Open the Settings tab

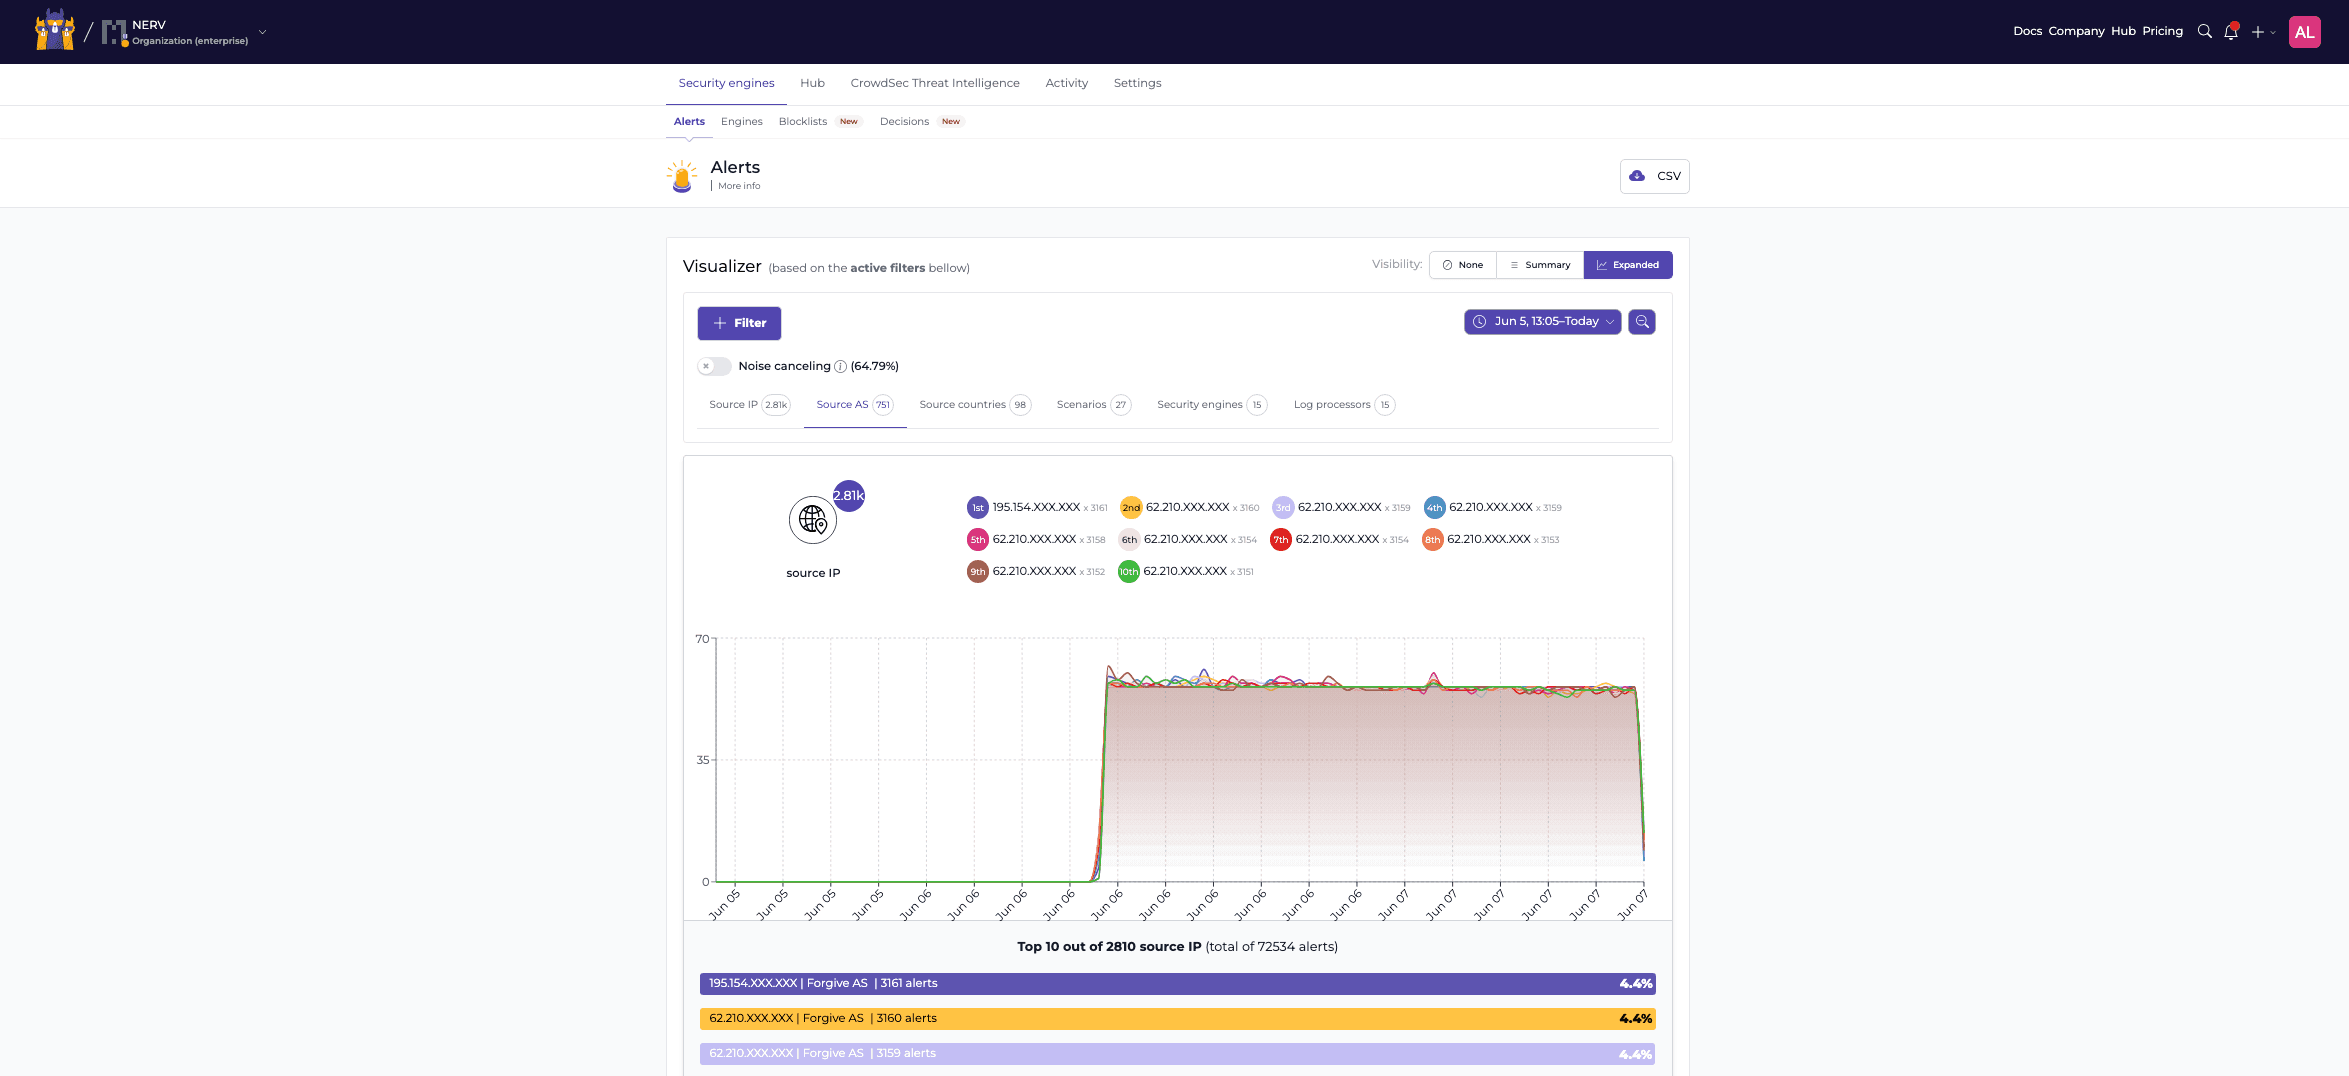(1137, 83)
